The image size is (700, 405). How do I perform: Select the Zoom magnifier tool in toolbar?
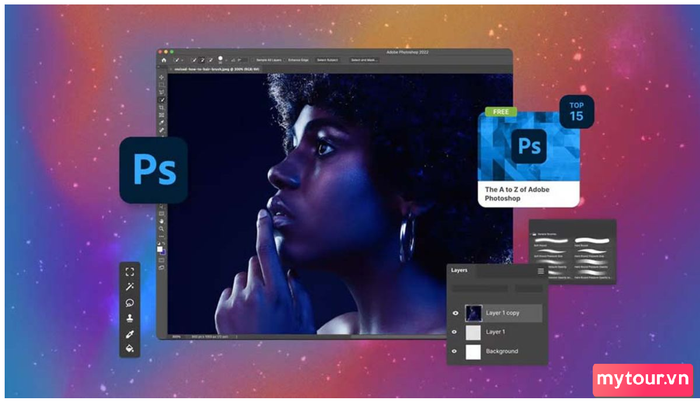[162, 229]
